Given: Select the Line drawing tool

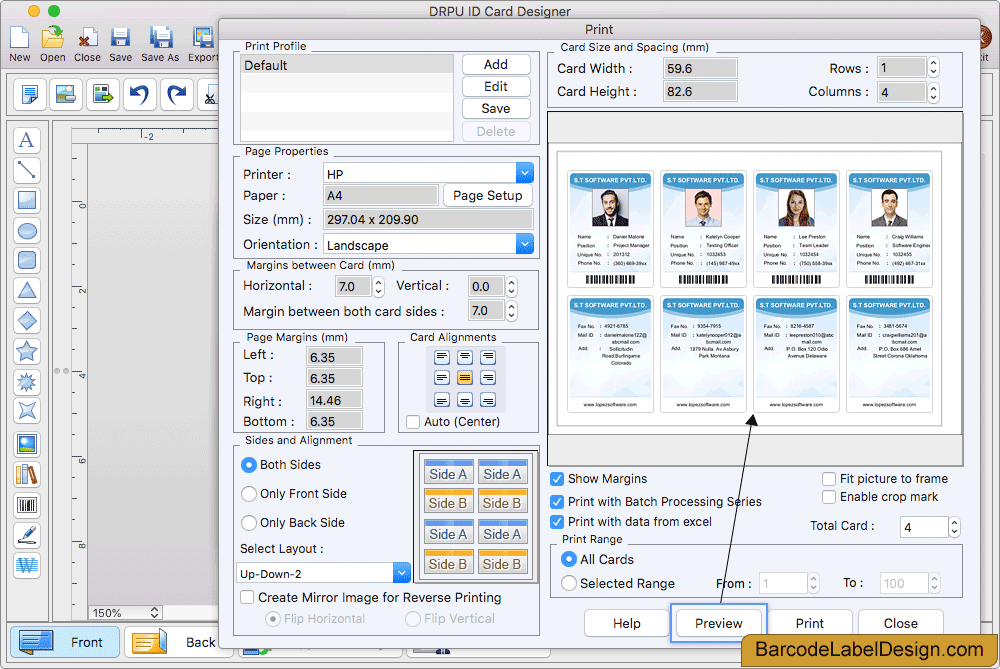Looking at the screenshot, I should tap(27, 170).
